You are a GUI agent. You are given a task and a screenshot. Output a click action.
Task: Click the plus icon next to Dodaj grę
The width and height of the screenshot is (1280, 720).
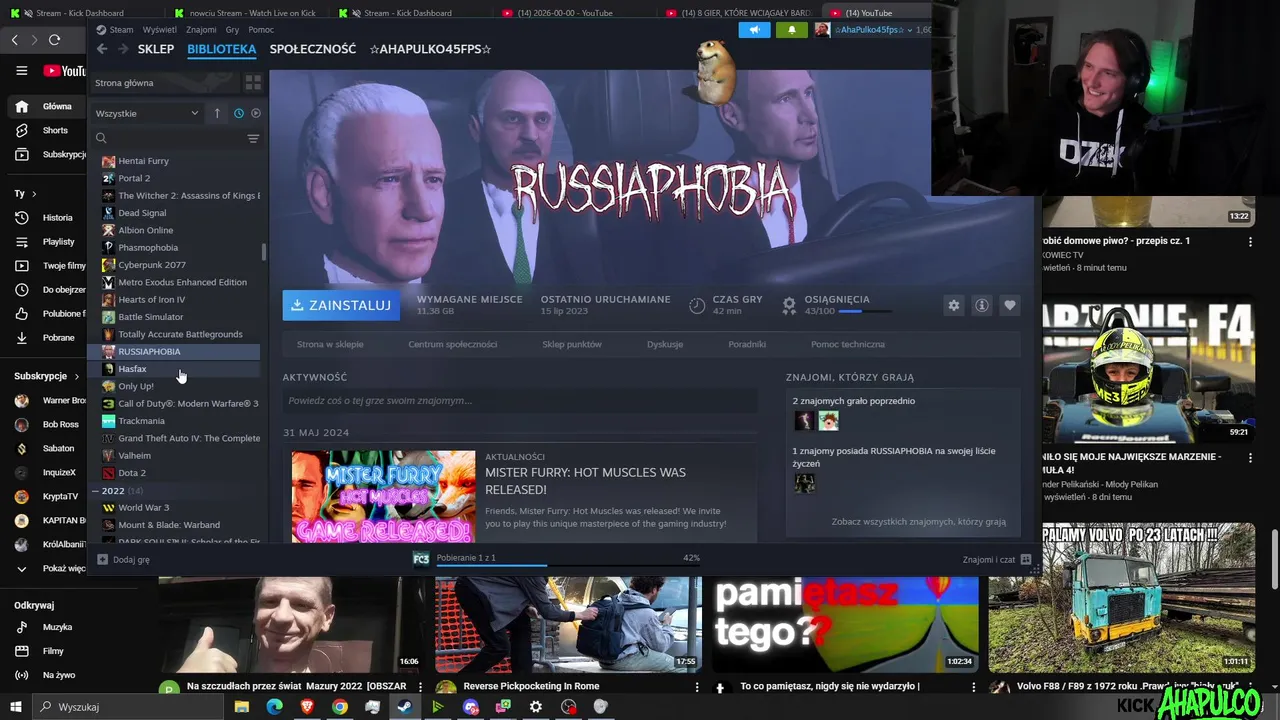tap(102, 559)
